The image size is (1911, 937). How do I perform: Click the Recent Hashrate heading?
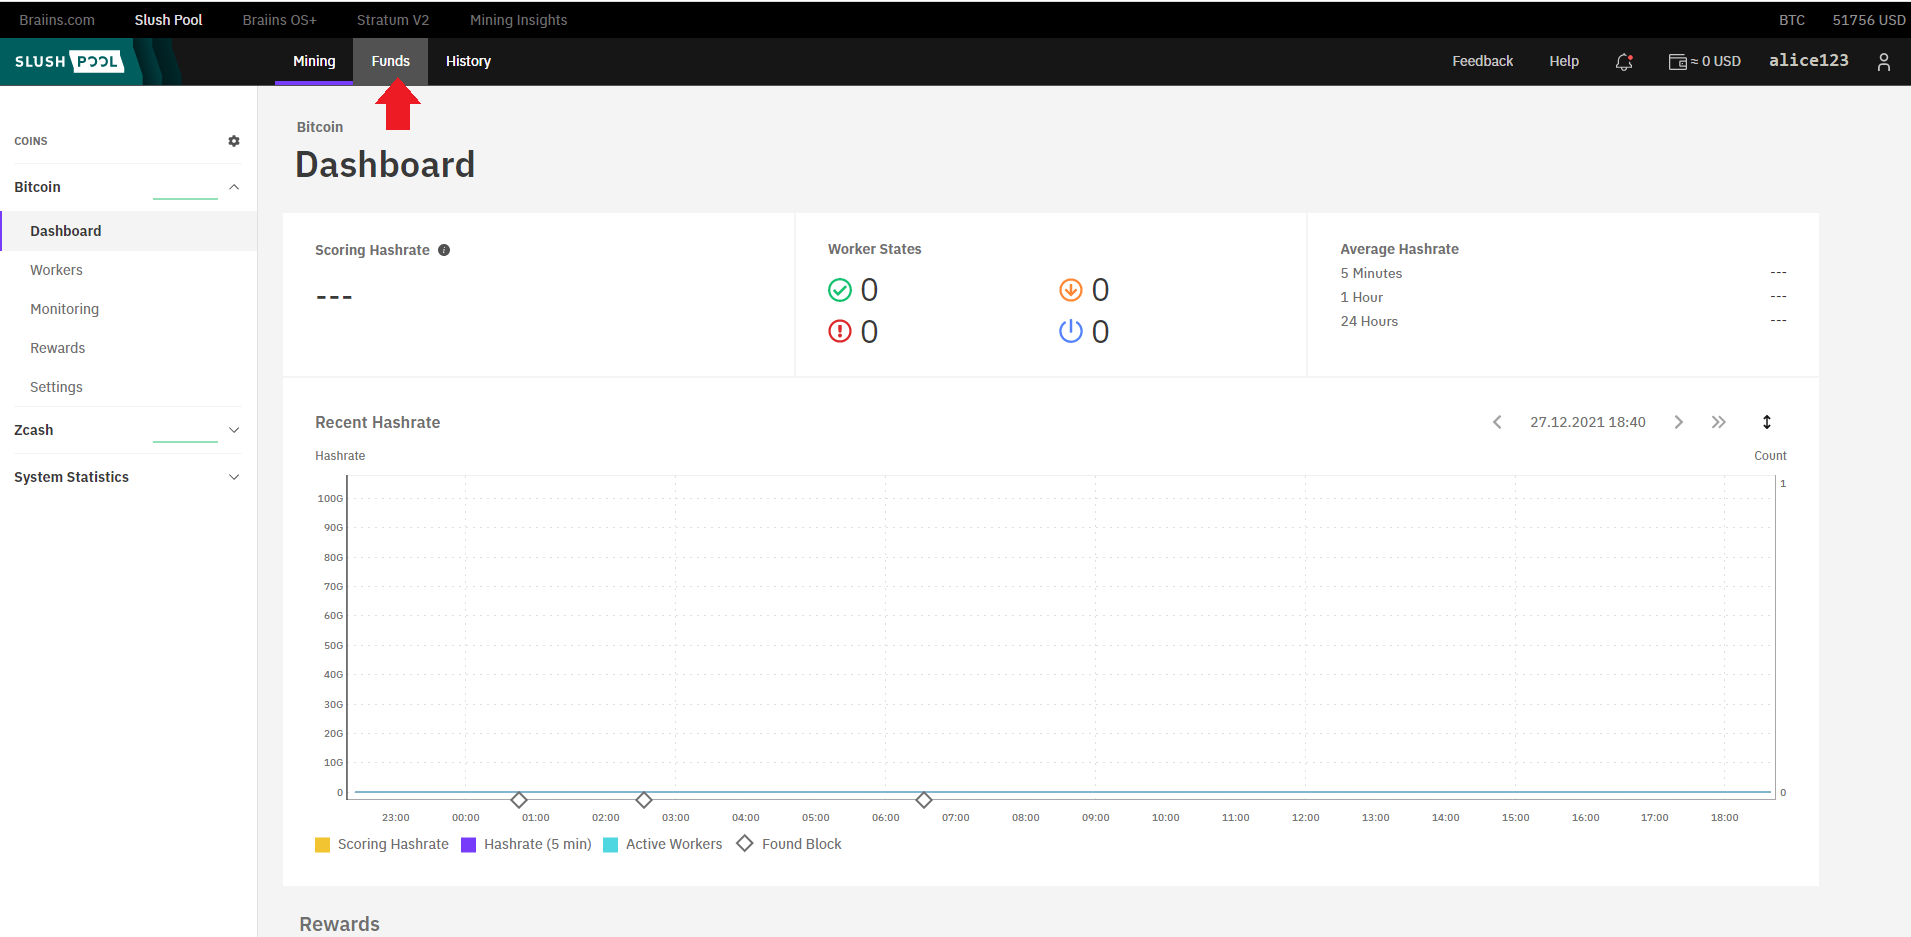click(x=378, y=422)
